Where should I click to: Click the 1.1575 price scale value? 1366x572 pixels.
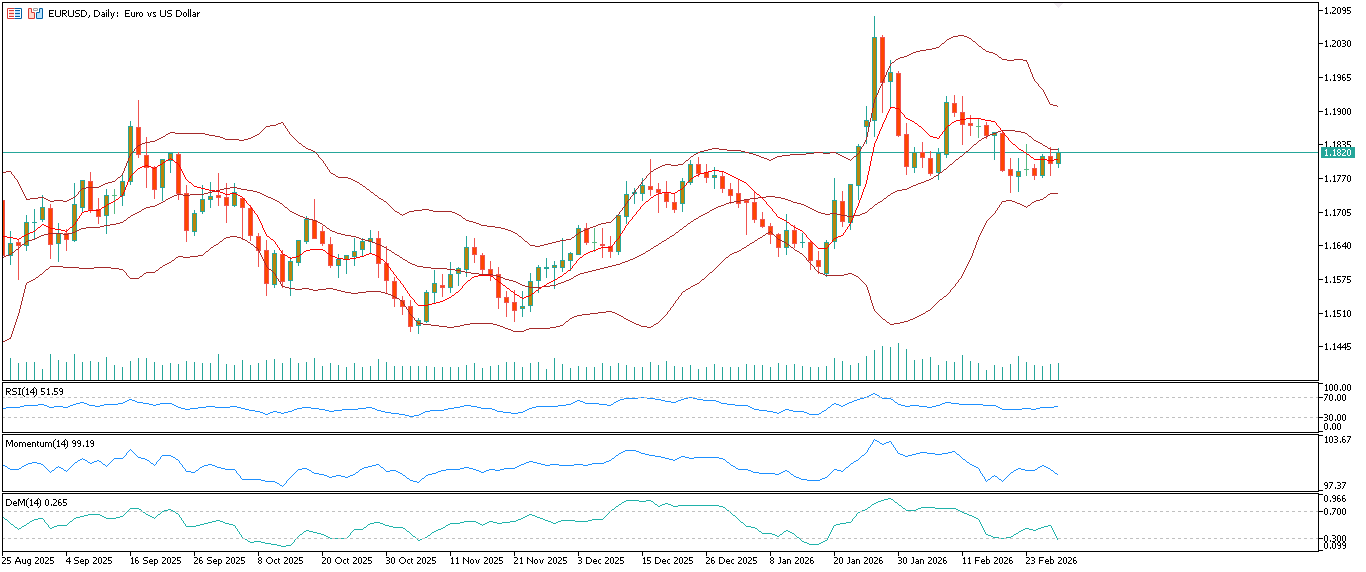click(1338, 280)
